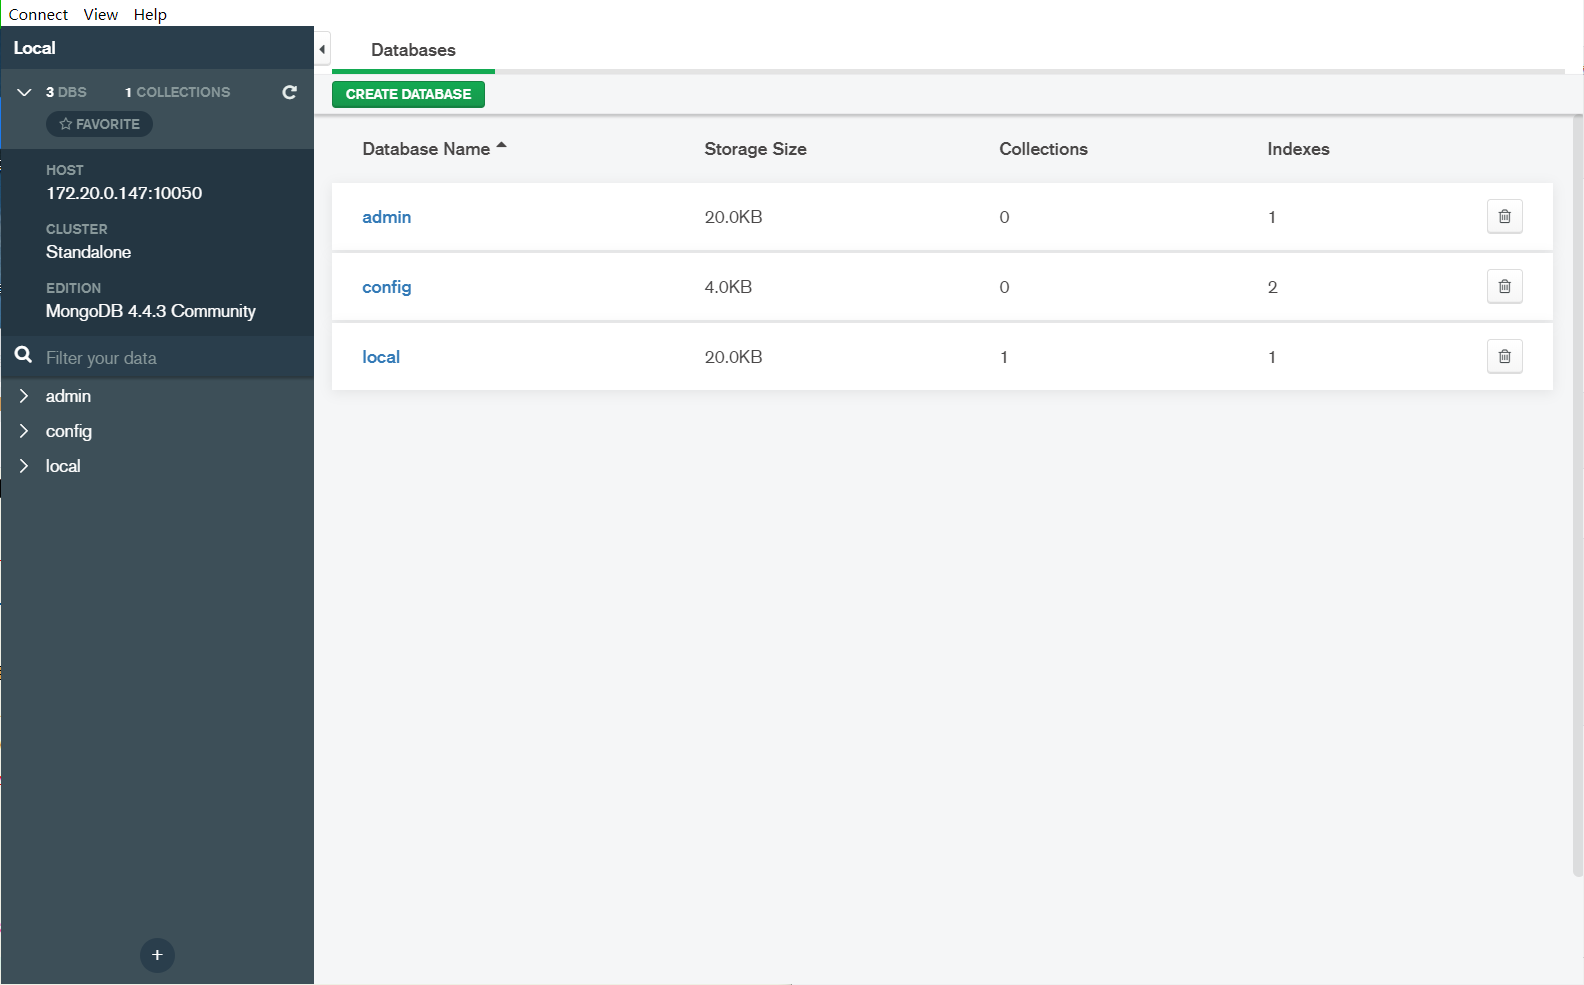
Task: Click the plus button to create database
Action: [157, 955]
